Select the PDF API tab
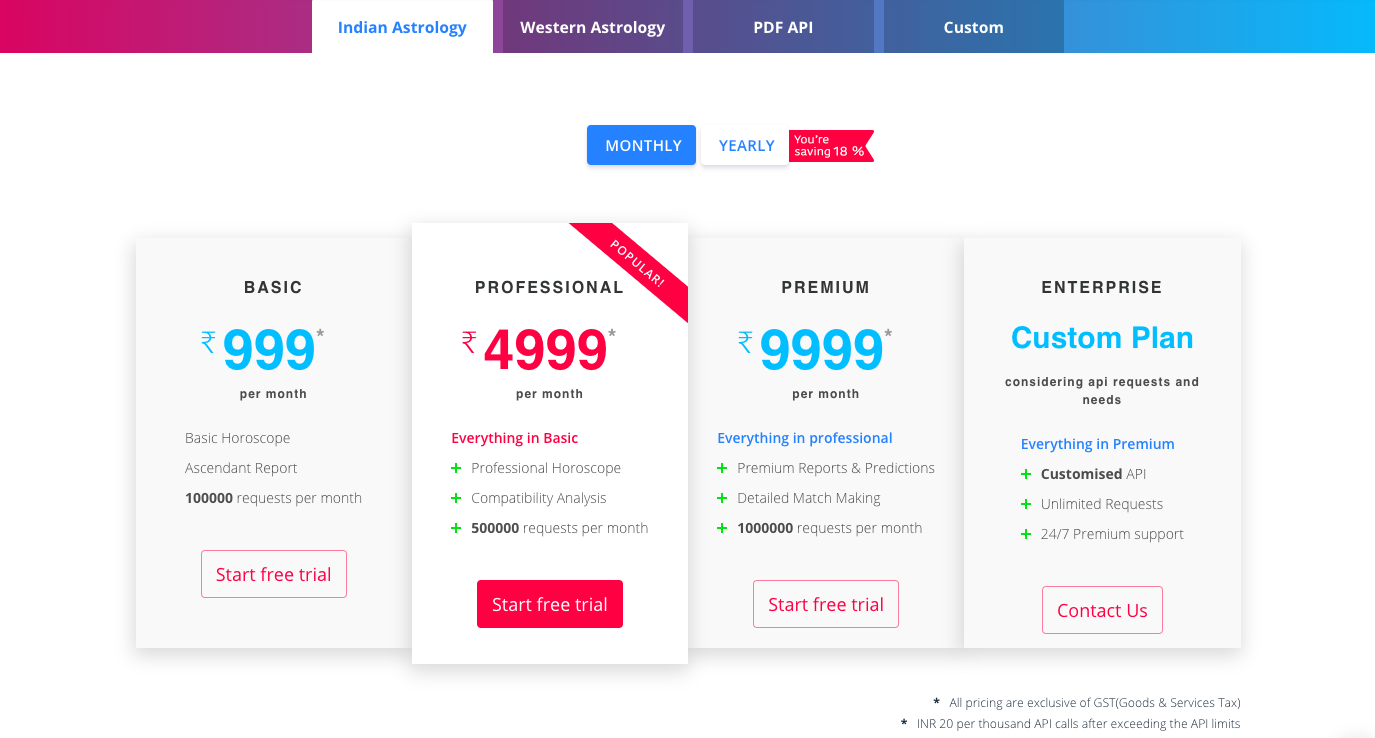 (x=783, y=27)
